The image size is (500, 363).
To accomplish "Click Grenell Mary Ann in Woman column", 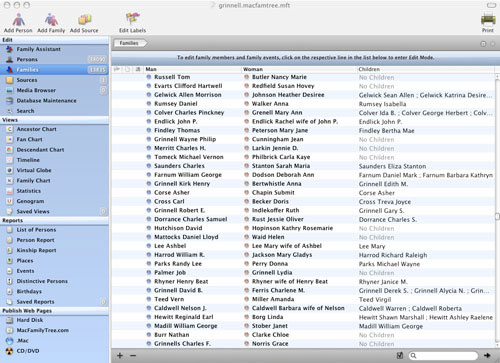I will click(x=277, y=113).
